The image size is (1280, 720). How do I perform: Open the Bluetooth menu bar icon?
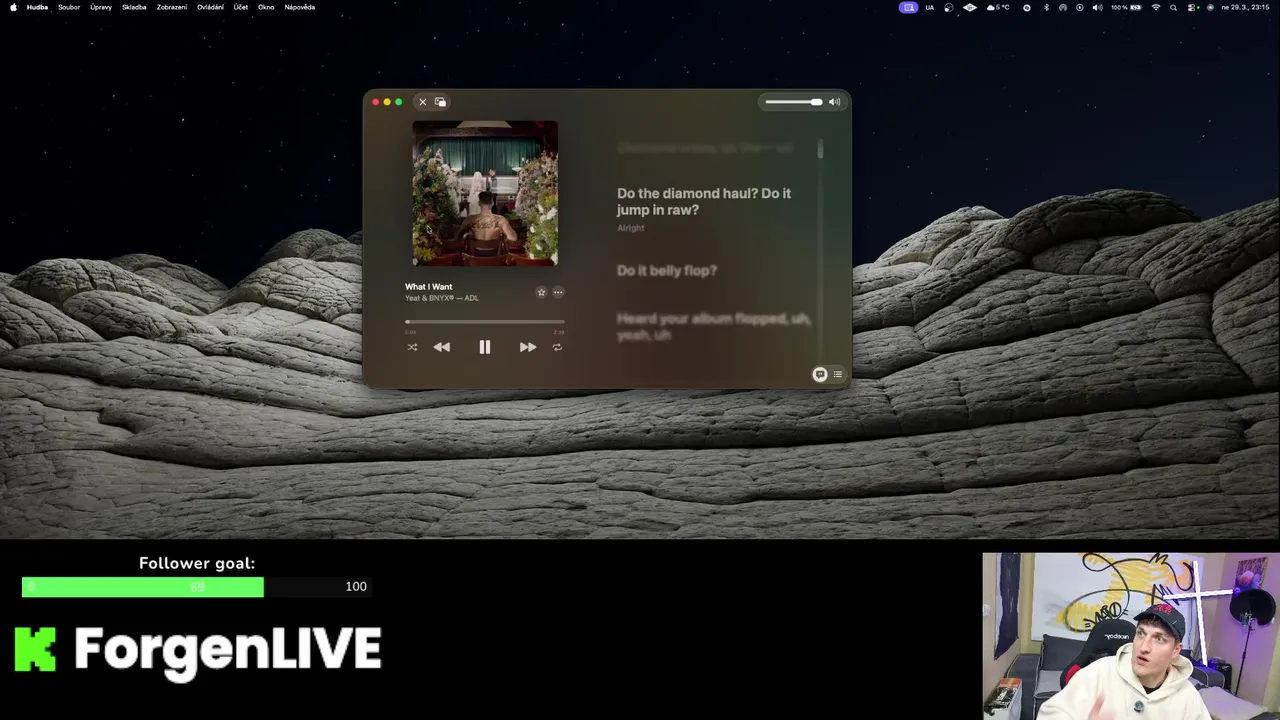1047,7
